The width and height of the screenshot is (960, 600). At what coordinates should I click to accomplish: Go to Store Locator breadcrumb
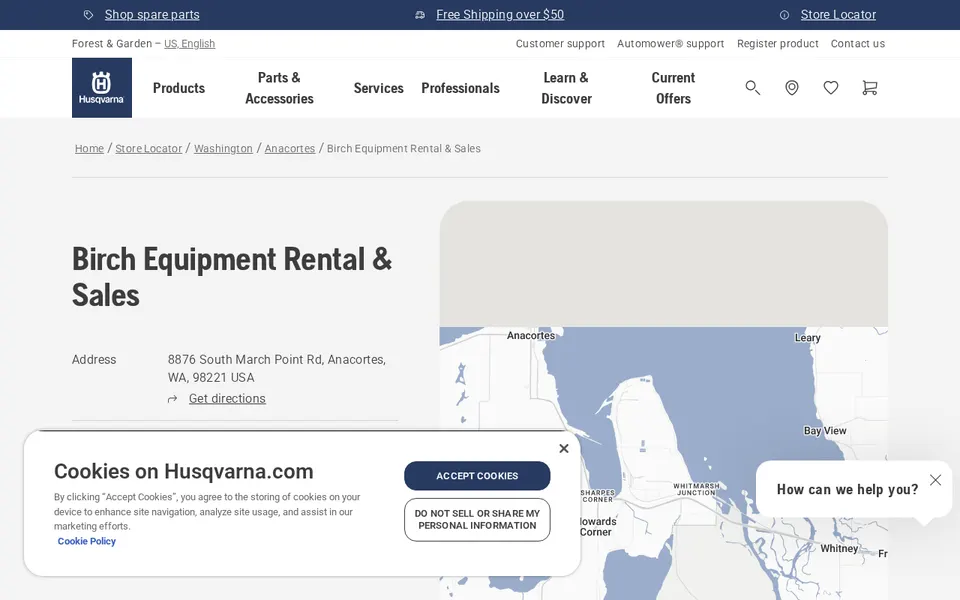[x=149, y=149]
